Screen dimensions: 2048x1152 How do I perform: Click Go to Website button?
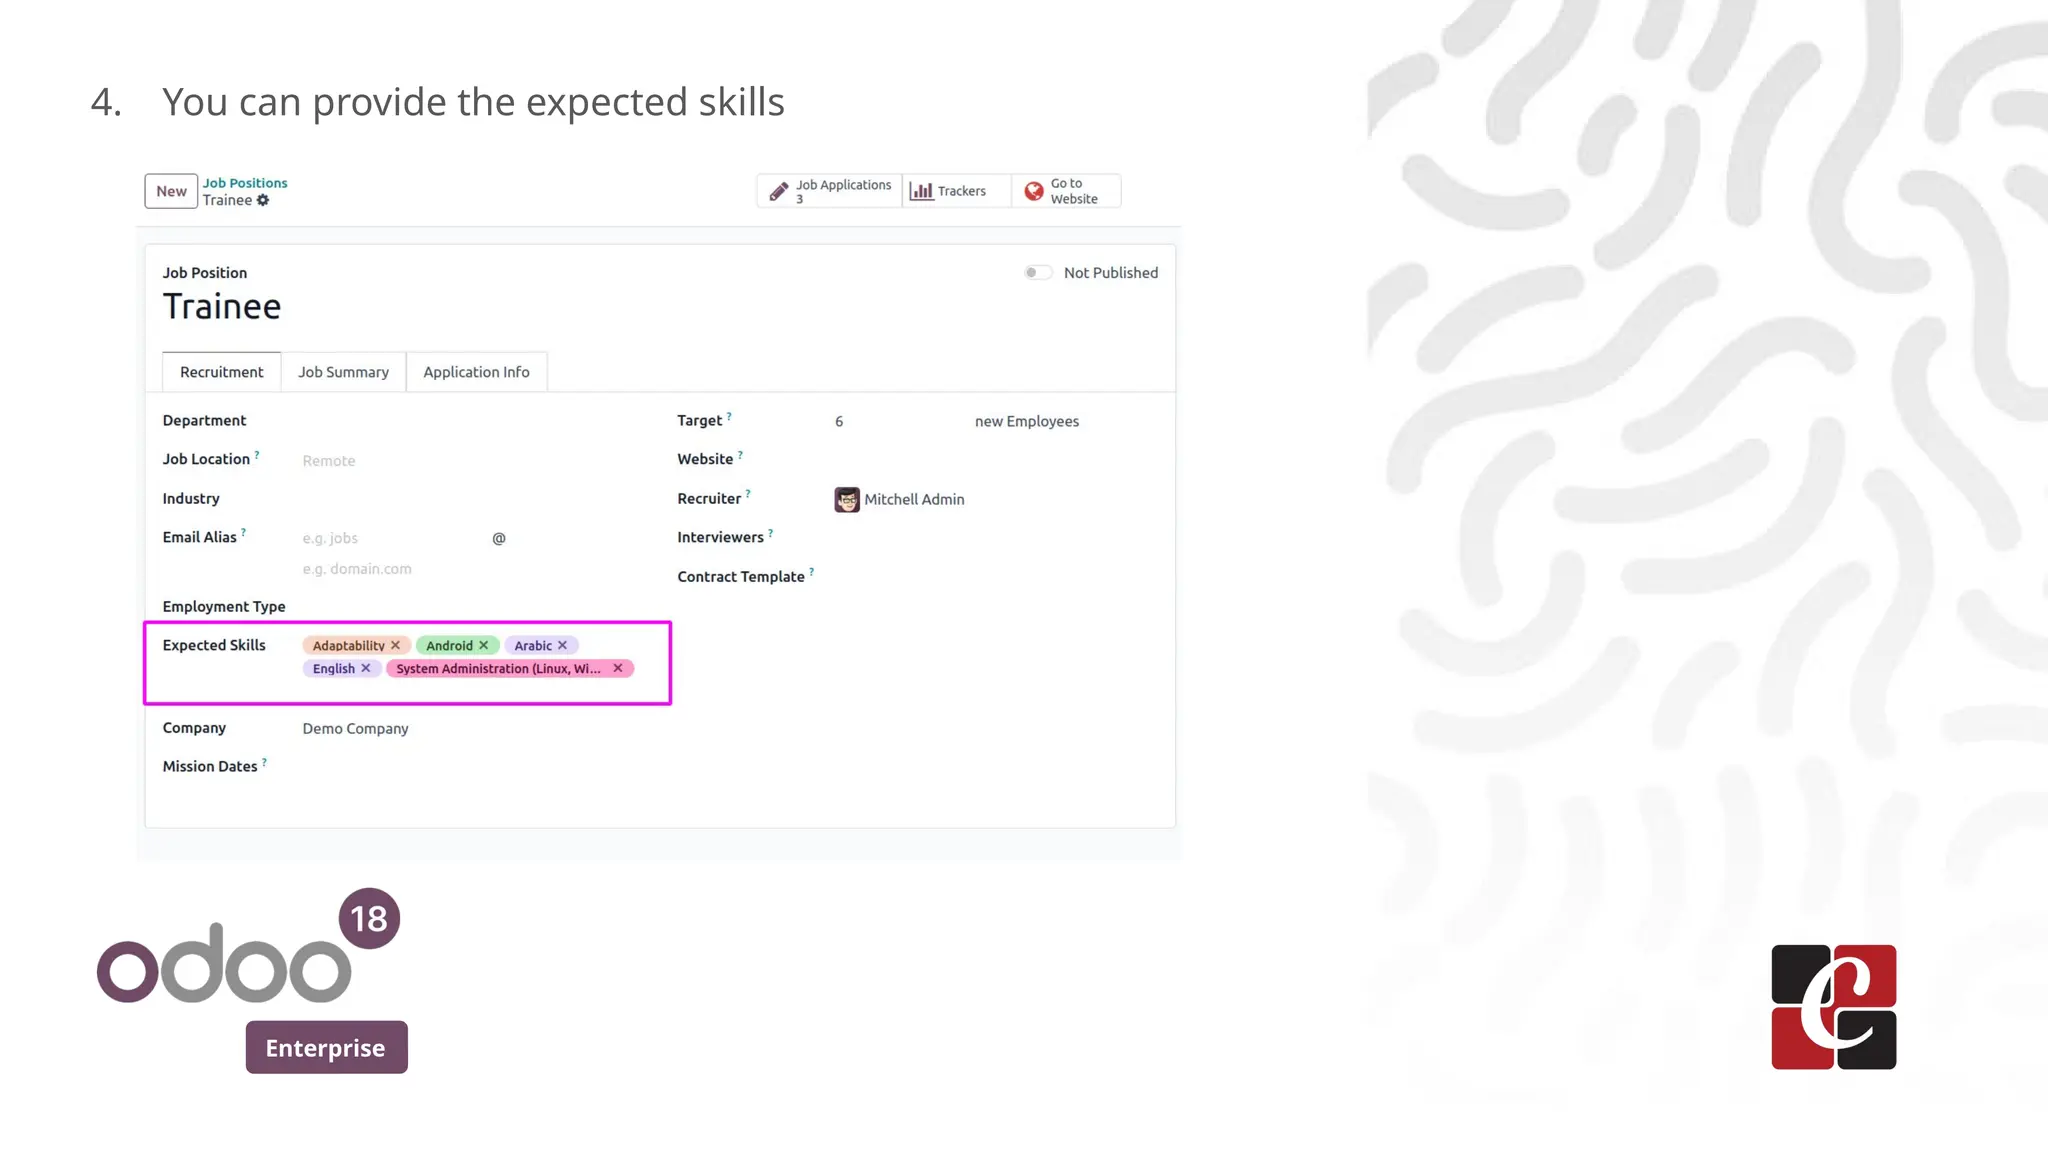(x=1066, y=191)
